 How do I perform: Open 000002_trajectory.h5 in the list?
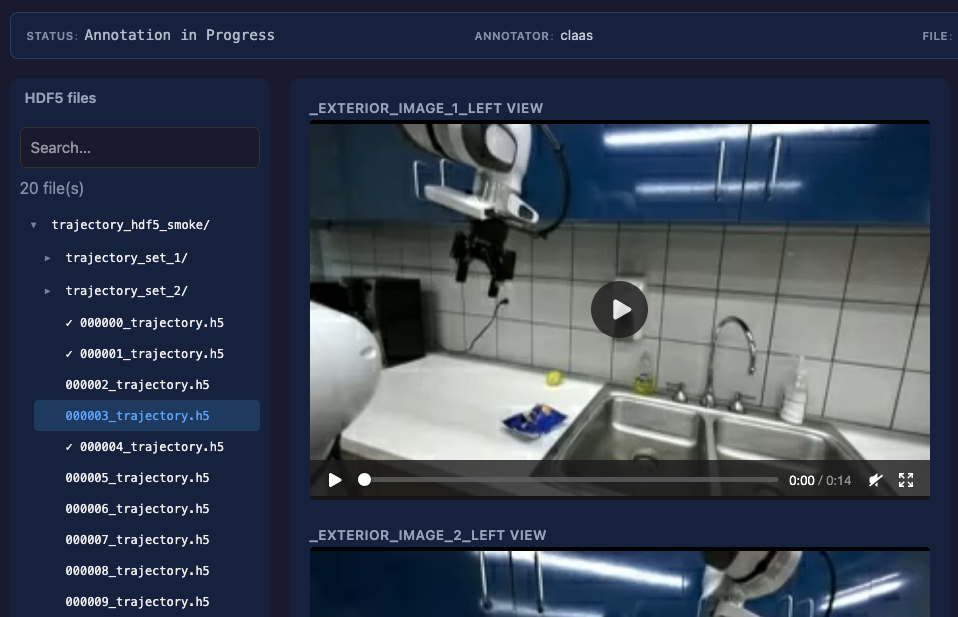[137, 385]
